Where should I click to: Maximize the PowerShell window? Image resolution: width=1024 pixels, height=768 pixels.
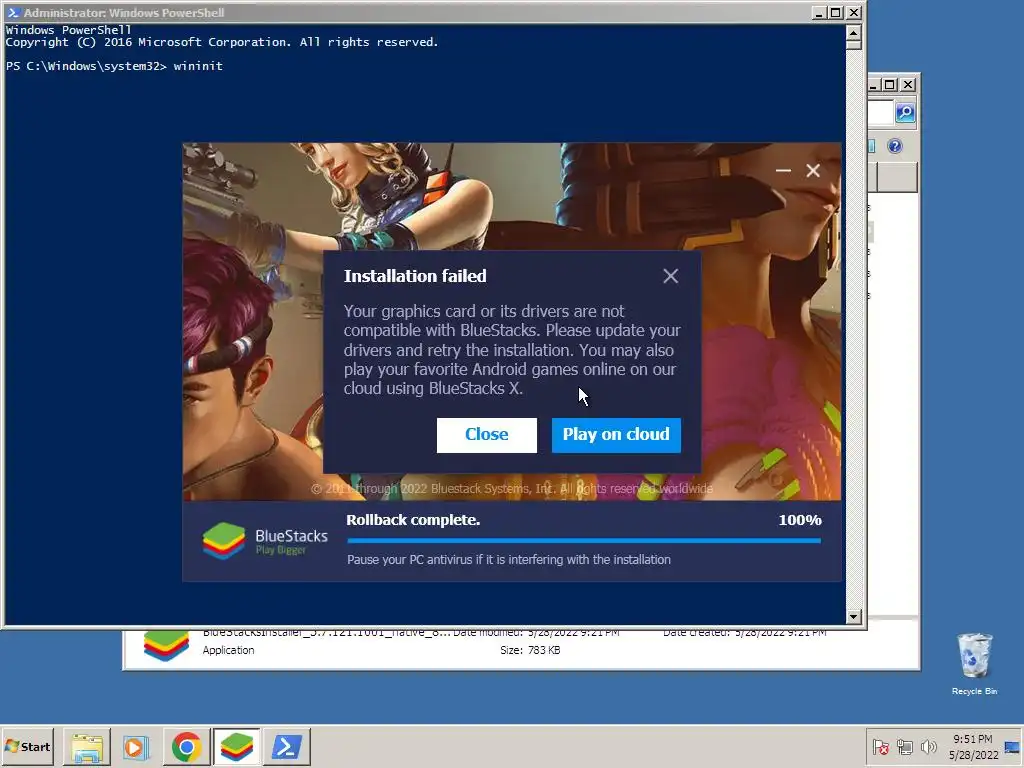pos(837,12)
